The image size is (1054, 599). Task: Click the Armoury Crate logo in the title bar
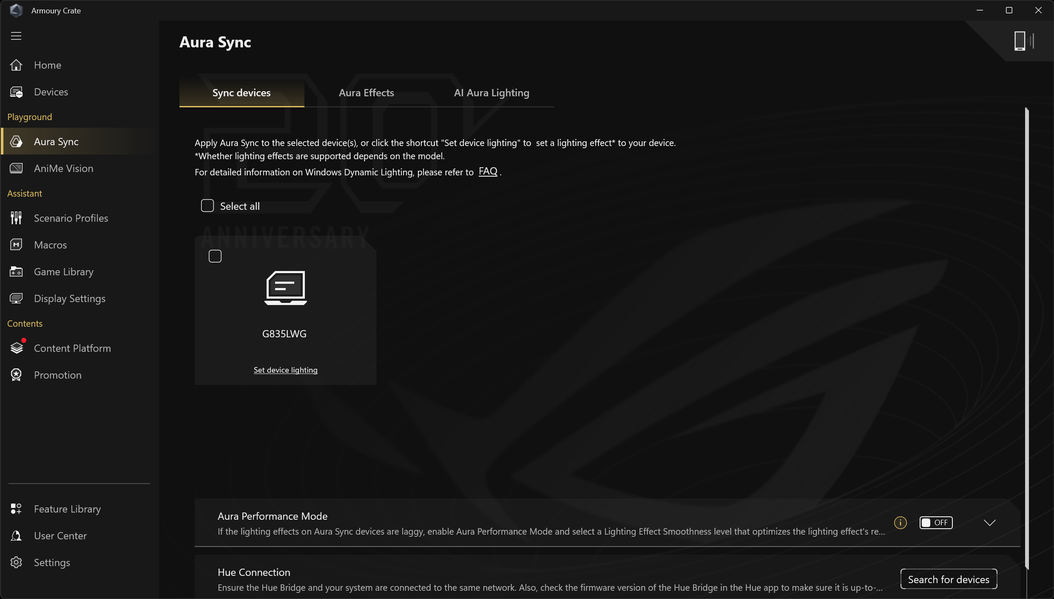(x=16, y=10)
